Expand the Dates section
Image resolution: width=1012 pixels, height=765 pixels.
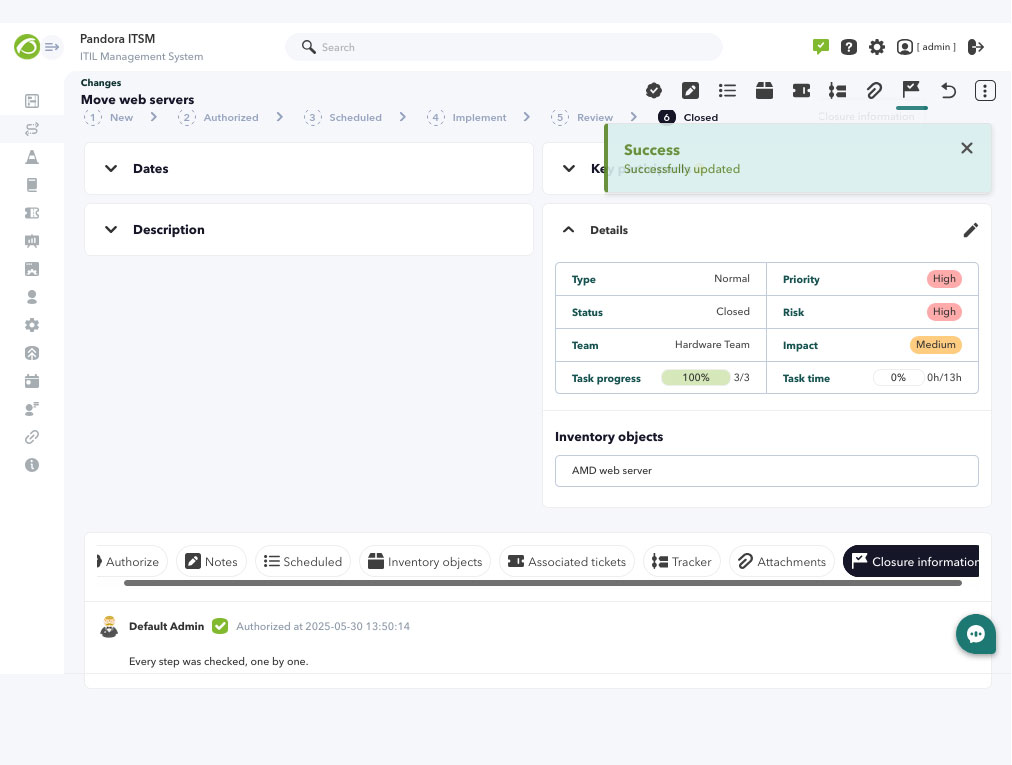pyautogui.click(x=111, y=168)
